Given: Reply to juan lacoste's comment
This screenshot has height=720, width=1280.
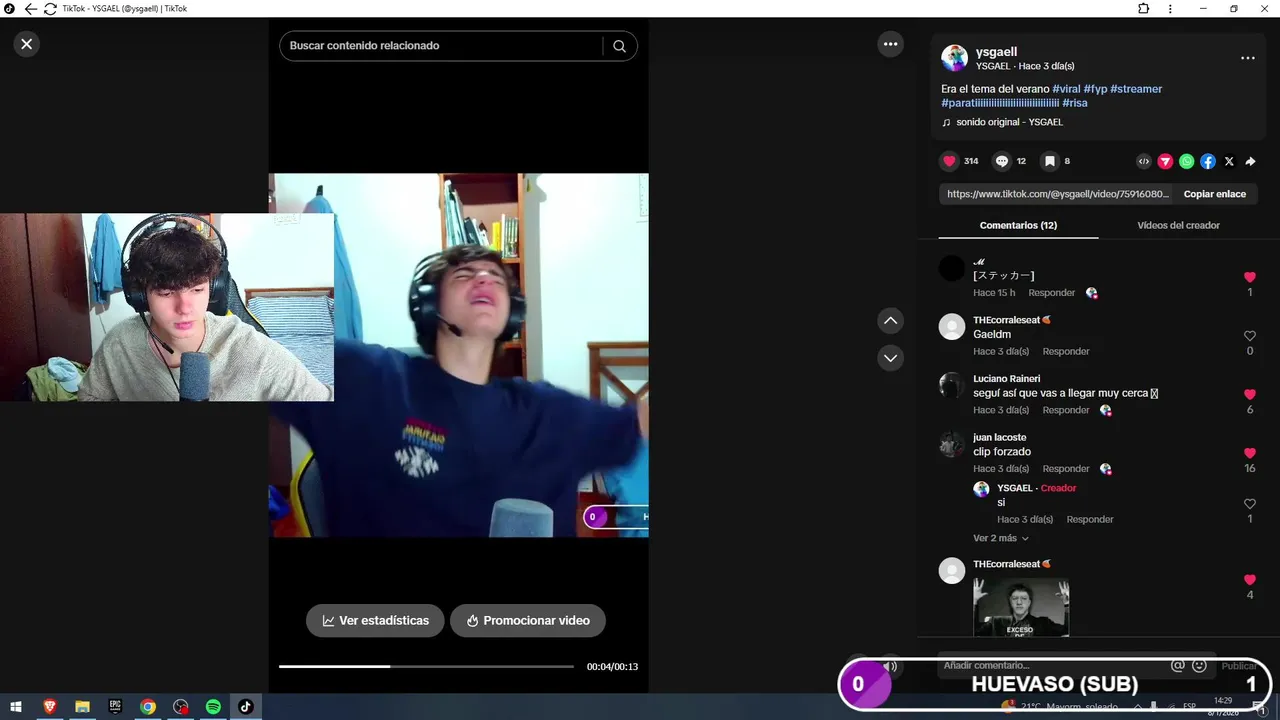Looking at the screenshot, I should click(1066, 469).
